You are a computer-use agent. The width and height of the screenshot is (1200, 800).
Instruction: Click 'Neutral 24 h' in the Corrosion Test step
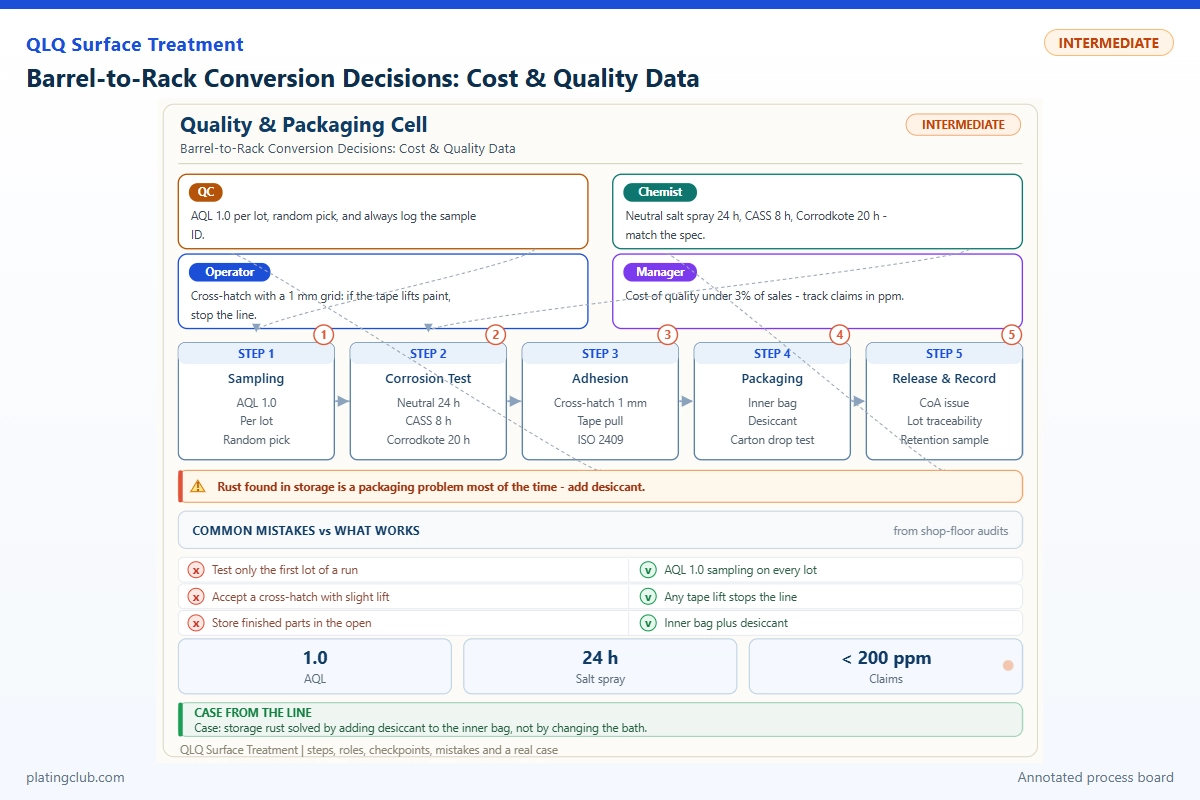coord(428,403)
